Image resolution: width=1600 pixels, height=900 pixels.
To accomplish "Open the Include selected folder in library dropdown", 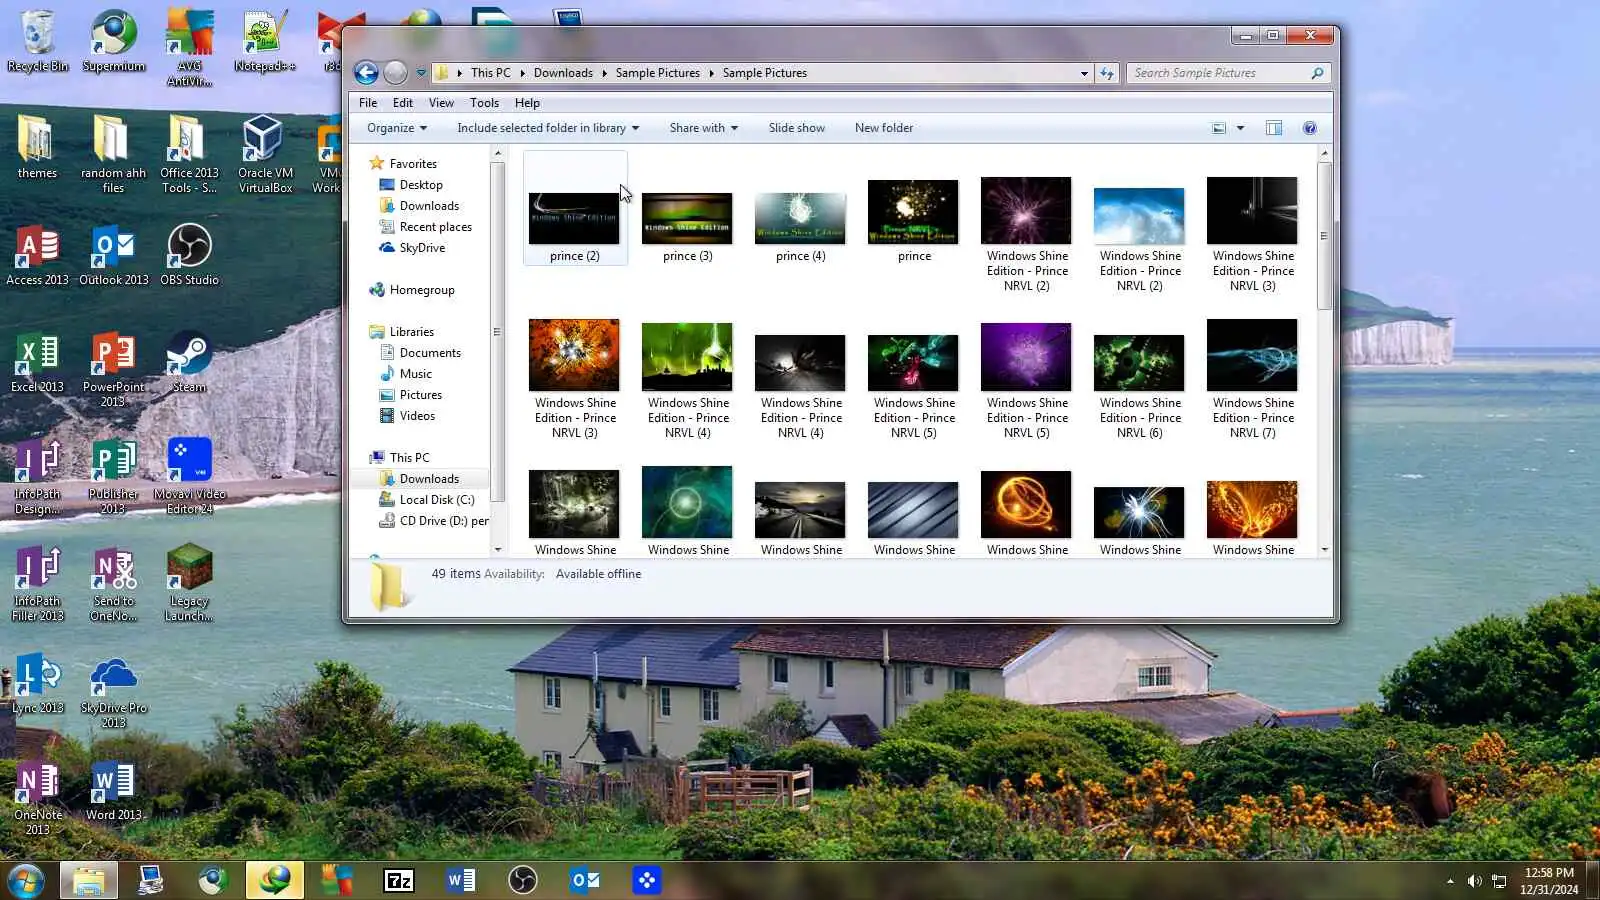I will click(548, 128).
